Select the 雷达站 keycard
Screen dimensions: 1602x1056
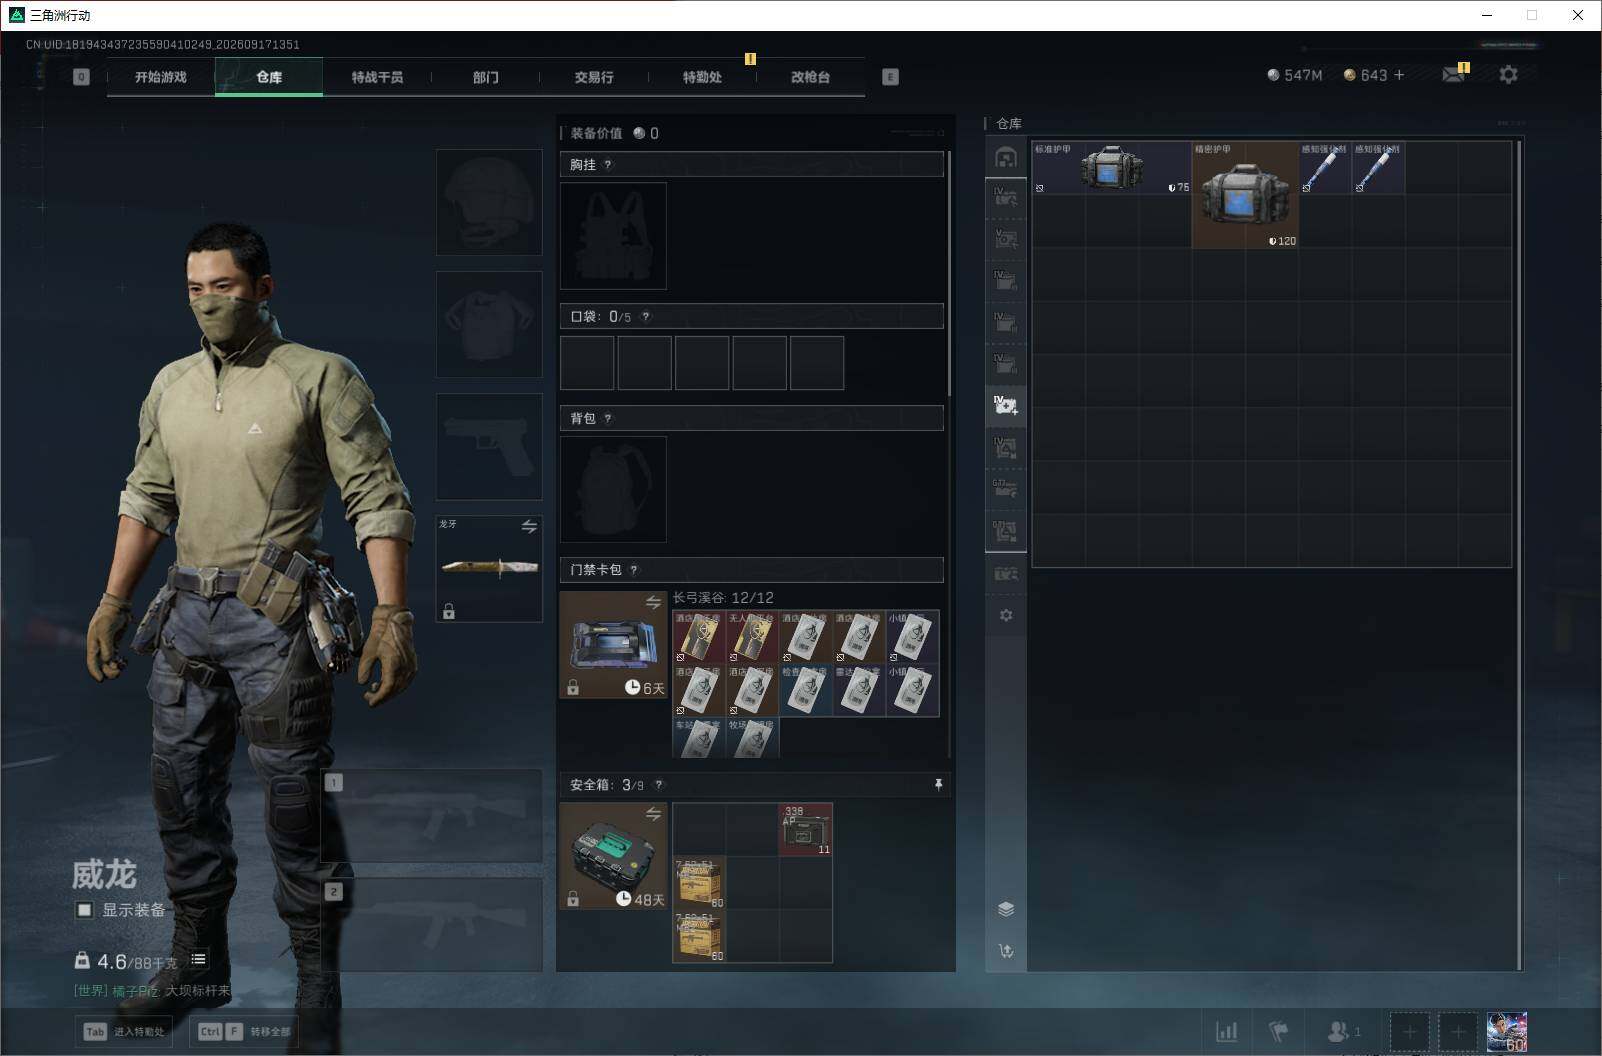click(x=859, y=690)
